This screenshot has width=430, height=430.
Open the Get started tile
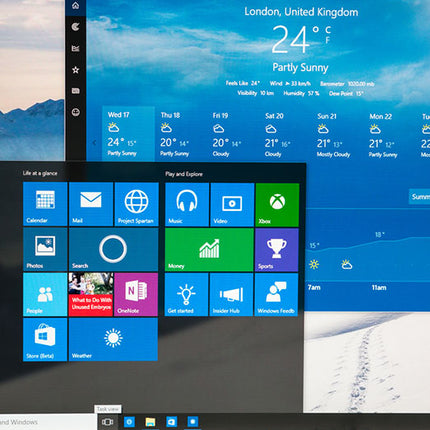pos(187,295)
